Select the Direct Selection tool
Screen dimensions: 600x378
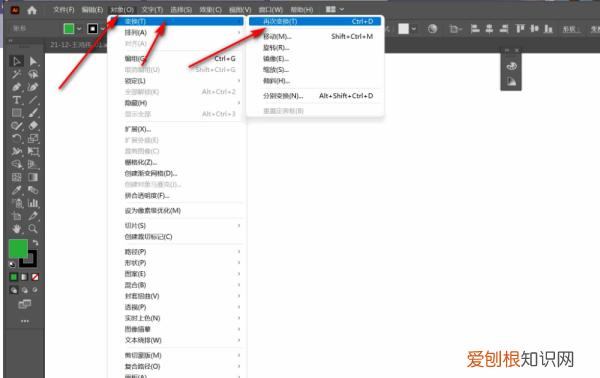tap(33, 61)
